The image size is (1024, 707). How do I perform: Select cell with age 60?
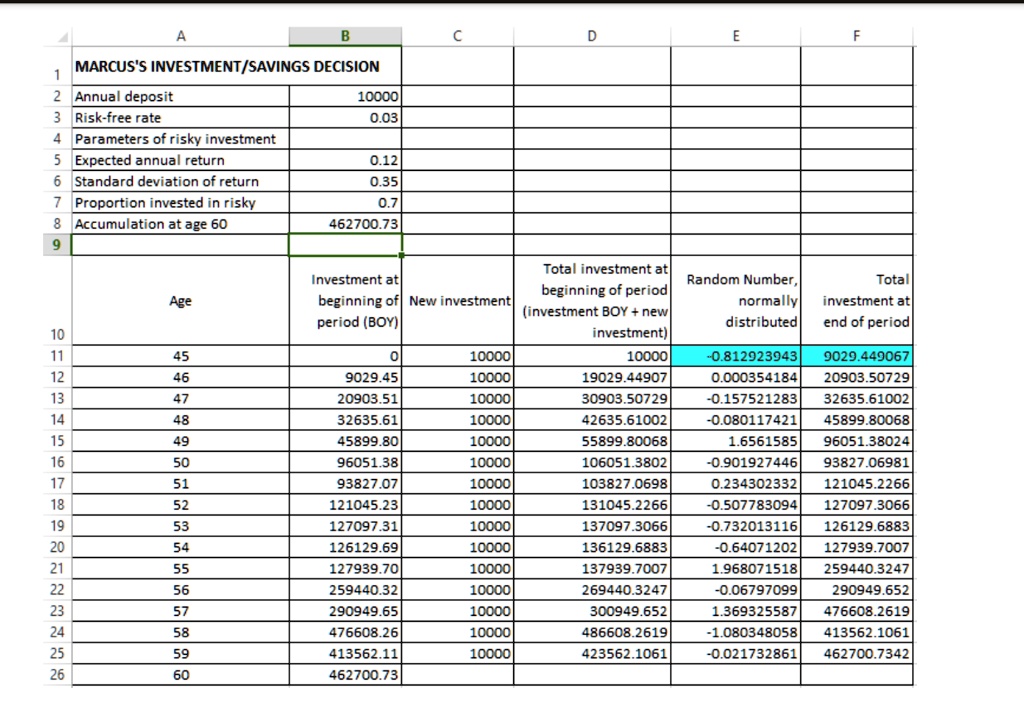pyautogui.click(x=180, y=675)
